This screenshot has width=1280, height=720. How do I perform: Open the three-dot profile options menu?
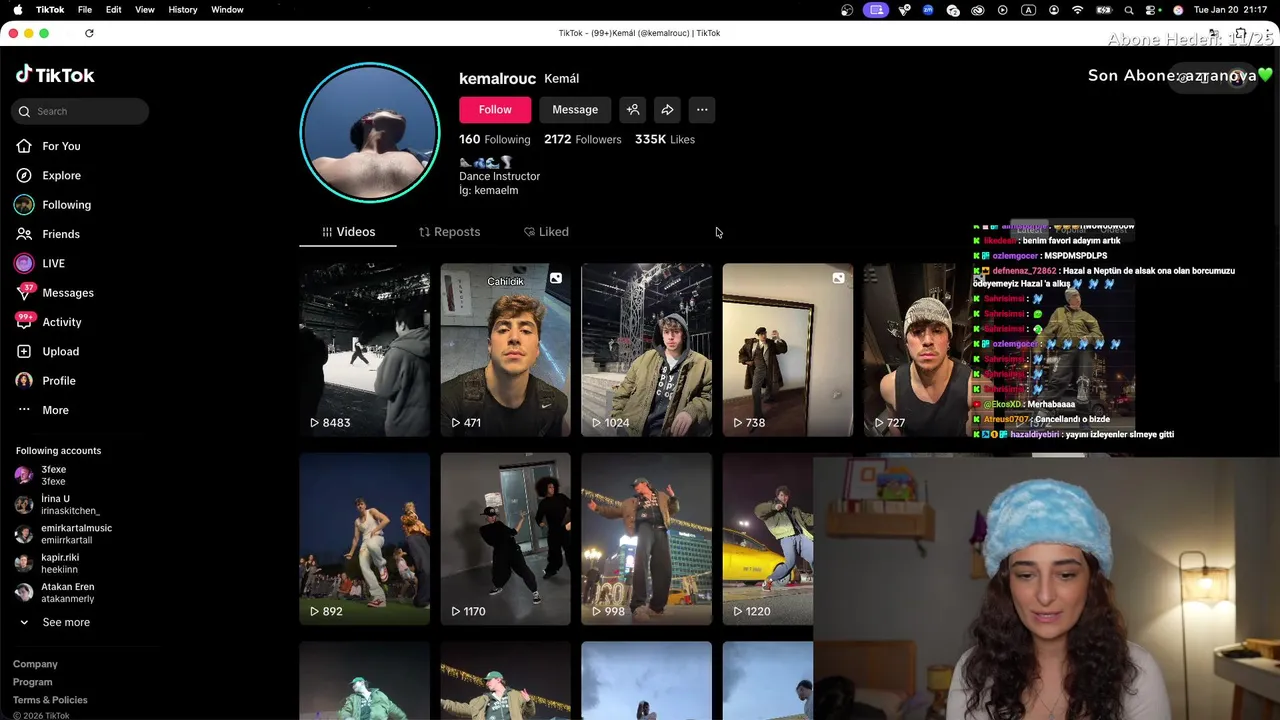click(x=702, y=110)
